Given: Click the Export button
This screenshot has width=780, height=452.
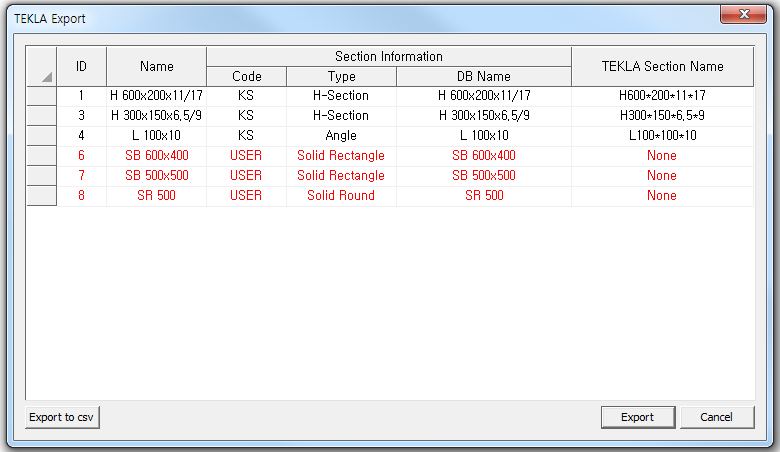Looking at the screenshot, I should tap(638, 417).
